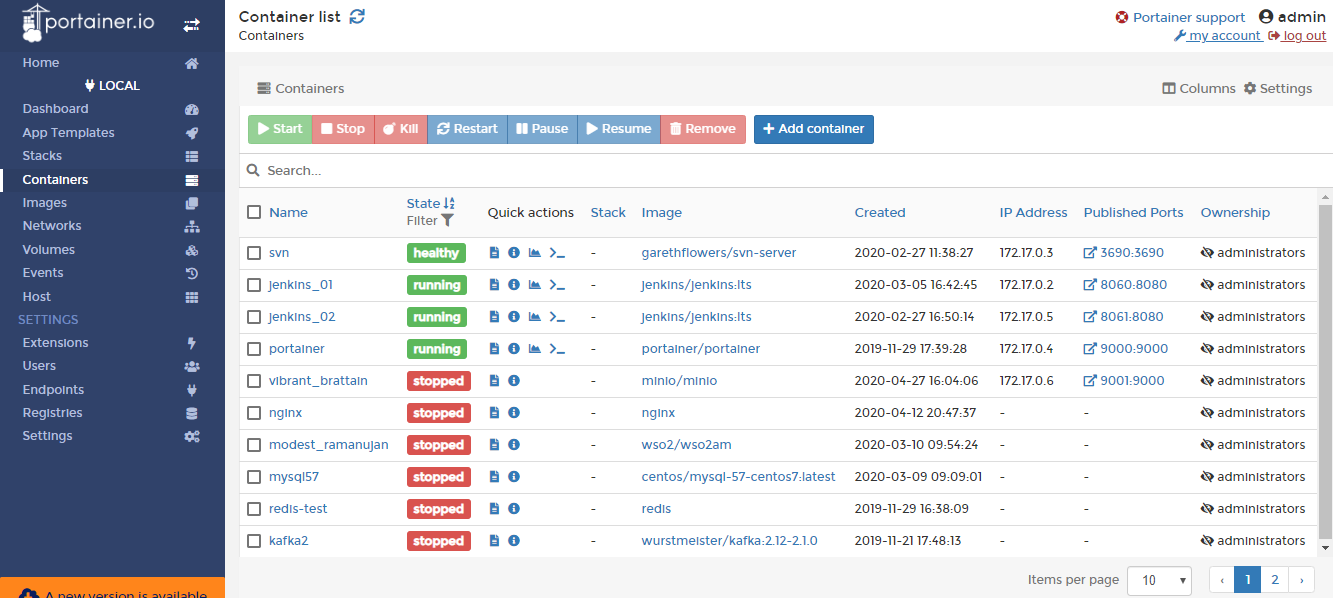The width and height of the screenshot is (1333, 598).
Task: Check the svn container checkbox
Action: coord(254,253)
